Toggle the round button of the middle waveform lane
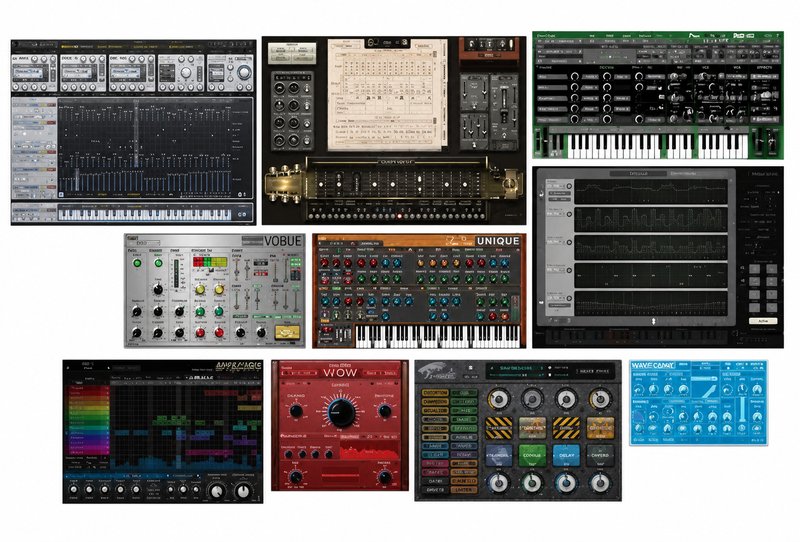 click(x=569, y=242)
